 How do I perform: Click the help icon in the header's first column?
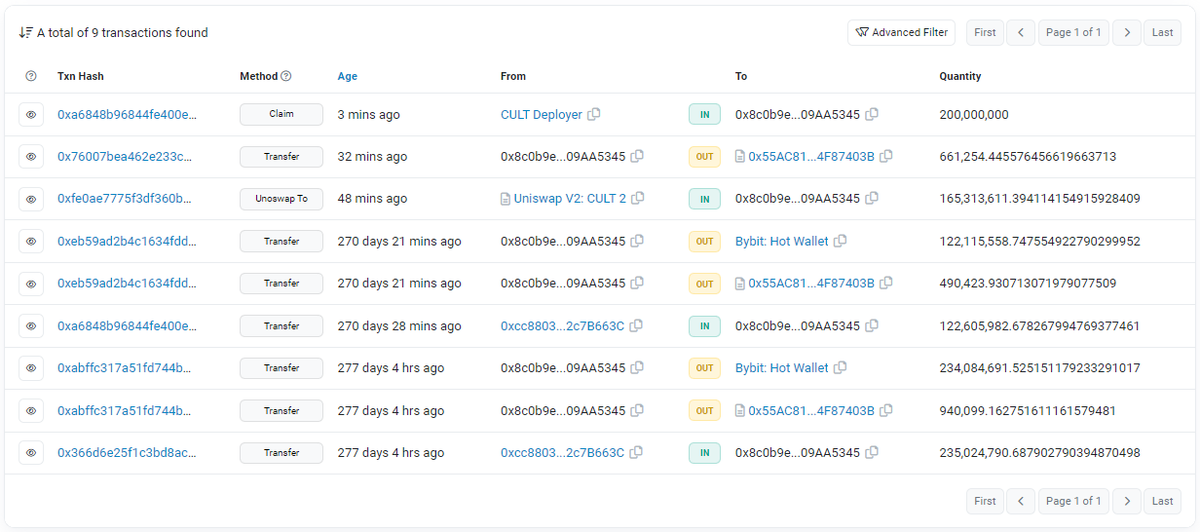pyautogui.click(x=31, y=76)
